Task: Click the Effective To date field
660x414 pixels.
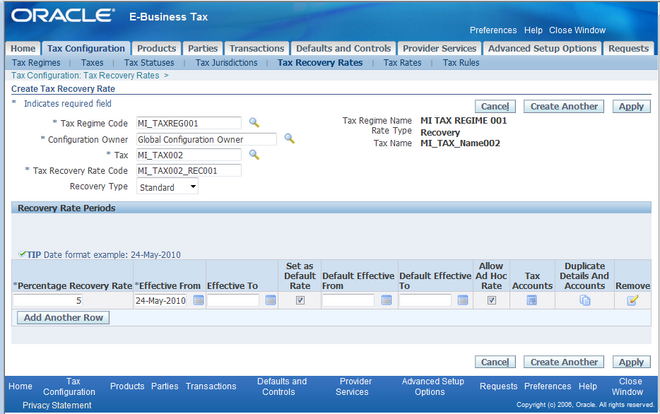Action: tap(233, 300)
